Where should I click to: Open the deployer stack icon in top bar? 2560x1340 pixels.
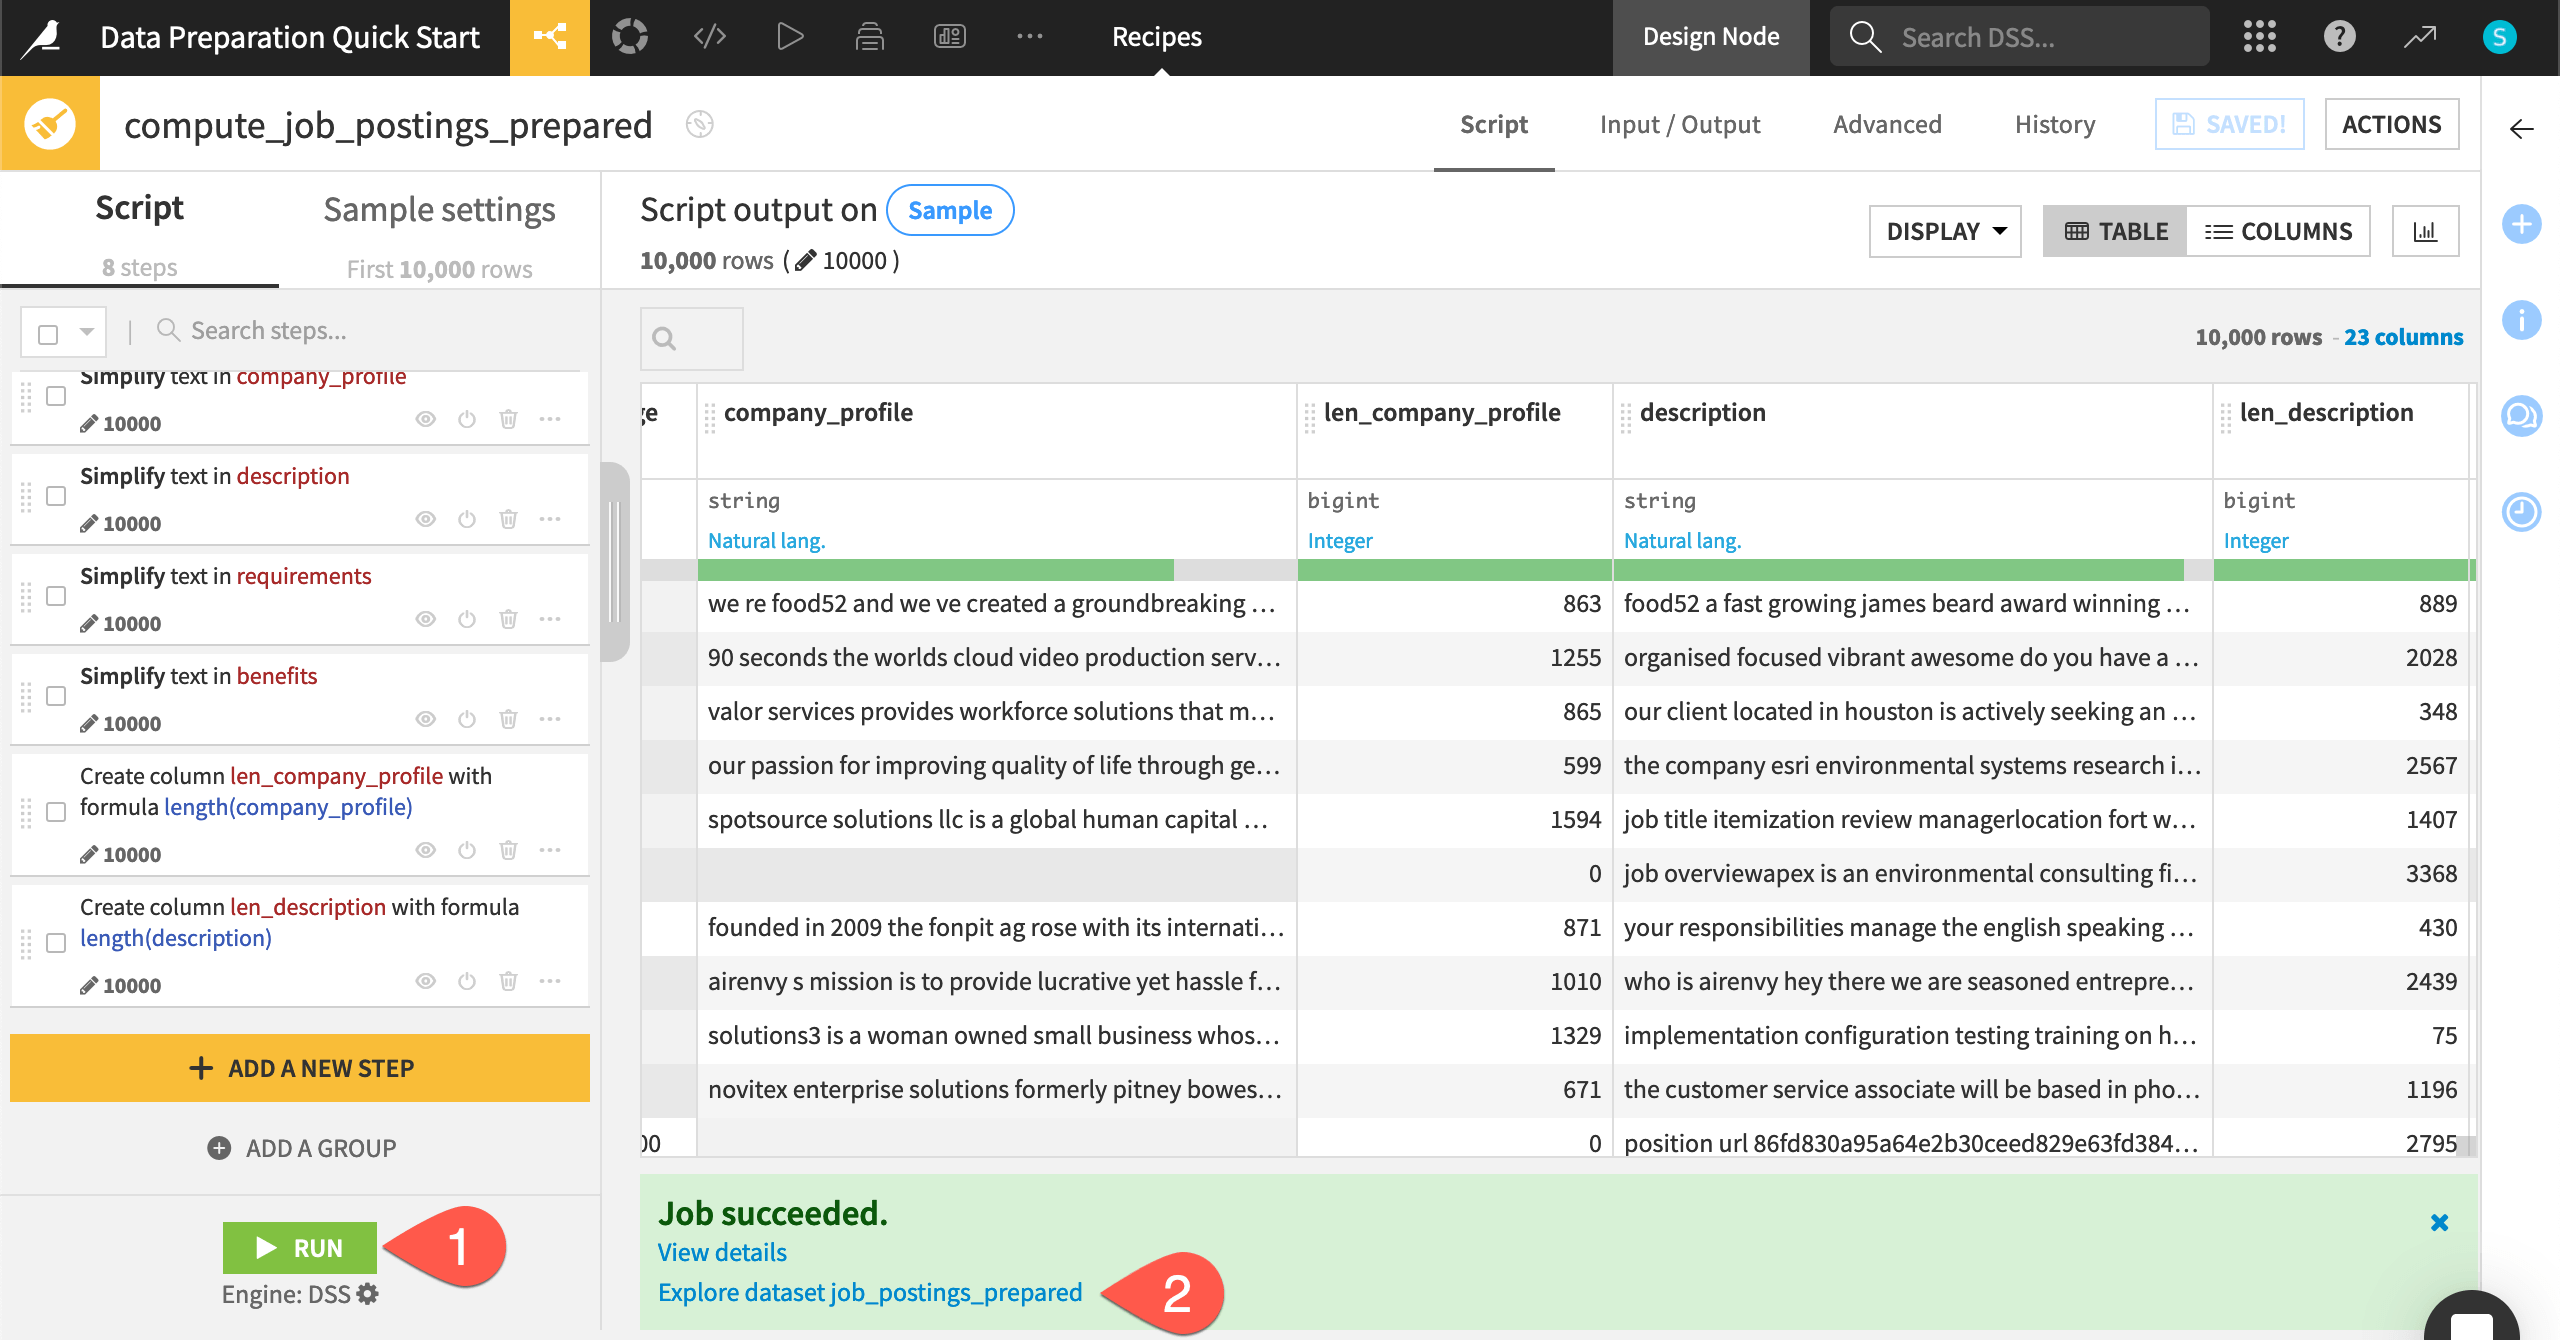click(x=869, y=37)
